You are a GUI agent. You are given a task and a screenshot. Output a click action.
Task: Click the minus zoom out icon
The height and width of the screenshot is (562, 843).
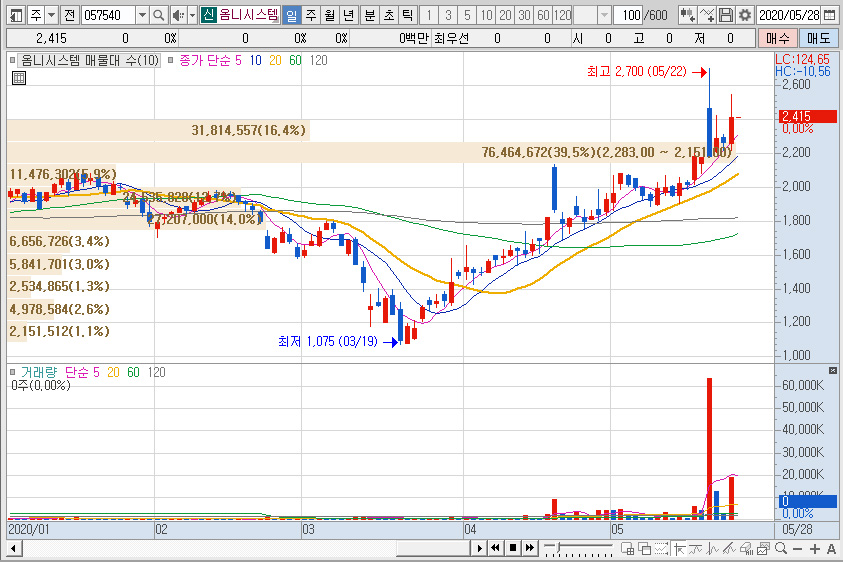[x=797, y=549]
